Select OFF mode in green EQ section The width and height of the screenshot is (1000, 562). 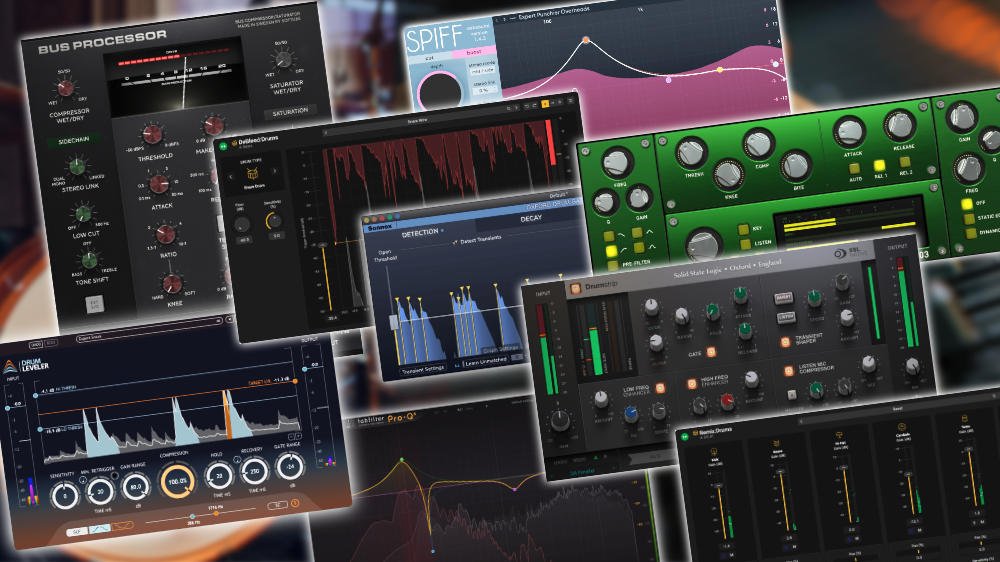[967, 204]
